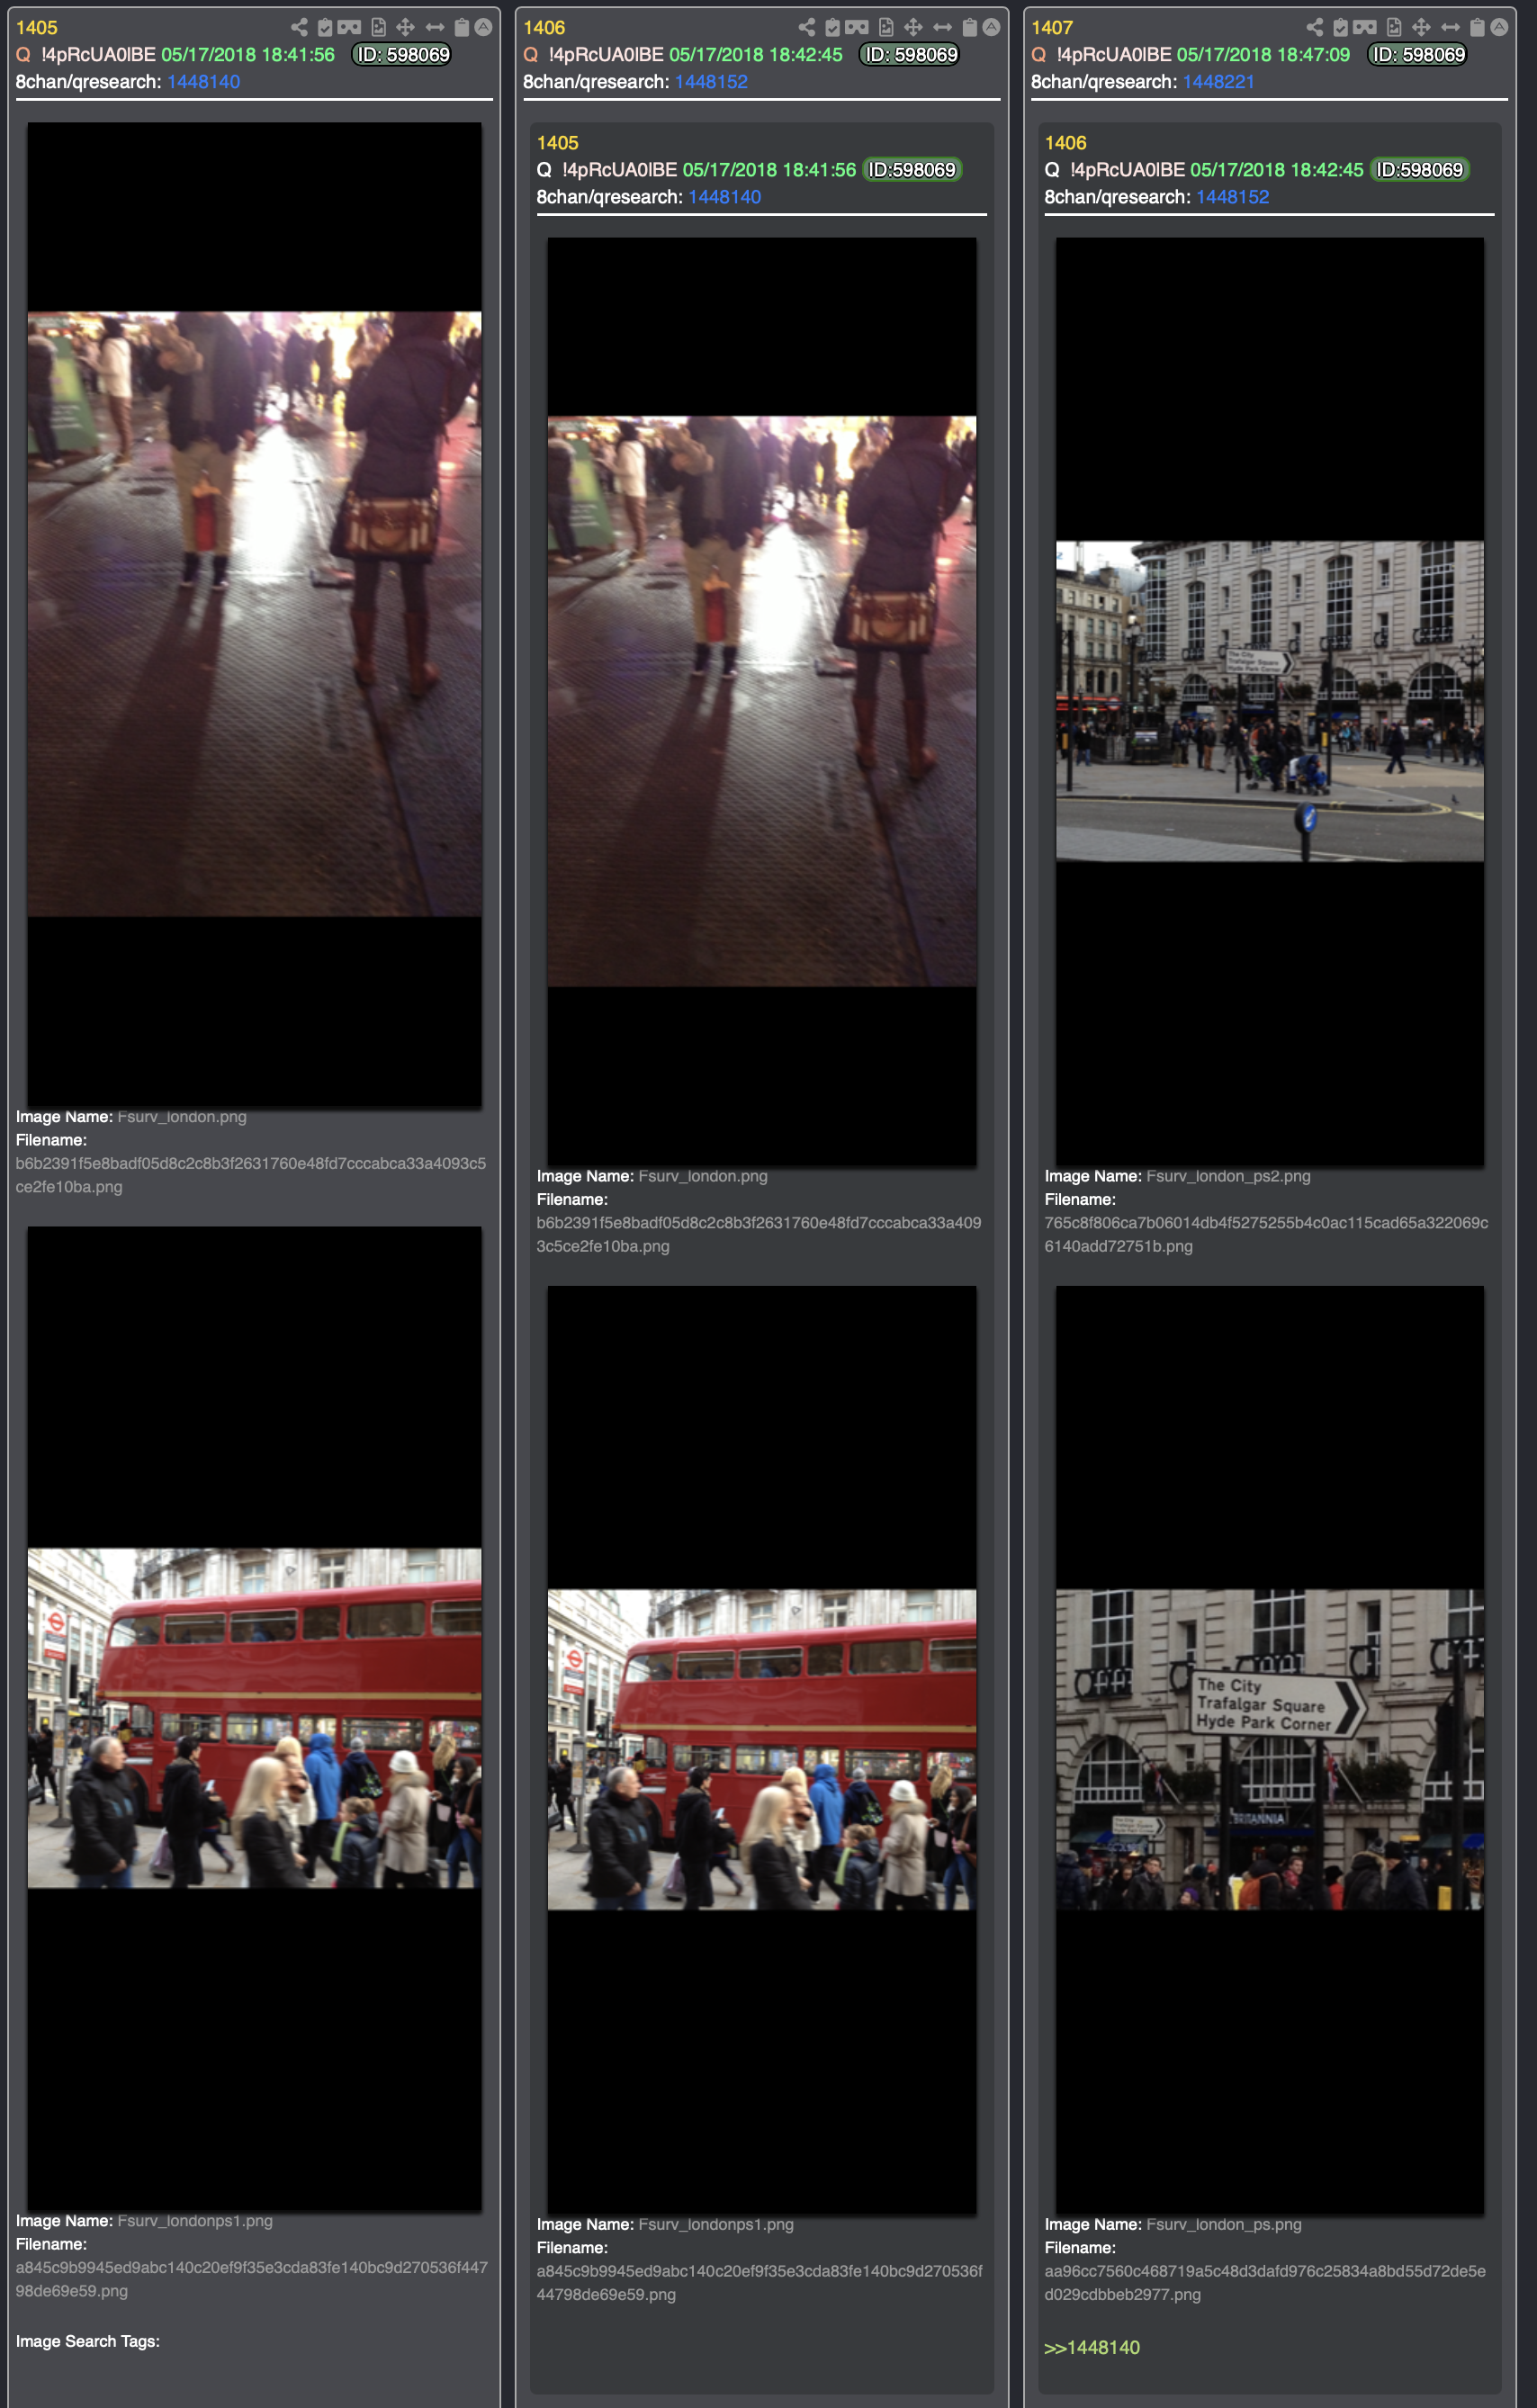The width and height of the screenshot is (1537, 2408).
Task: Click share icon on top post 1405
Action: pos(298,27)
